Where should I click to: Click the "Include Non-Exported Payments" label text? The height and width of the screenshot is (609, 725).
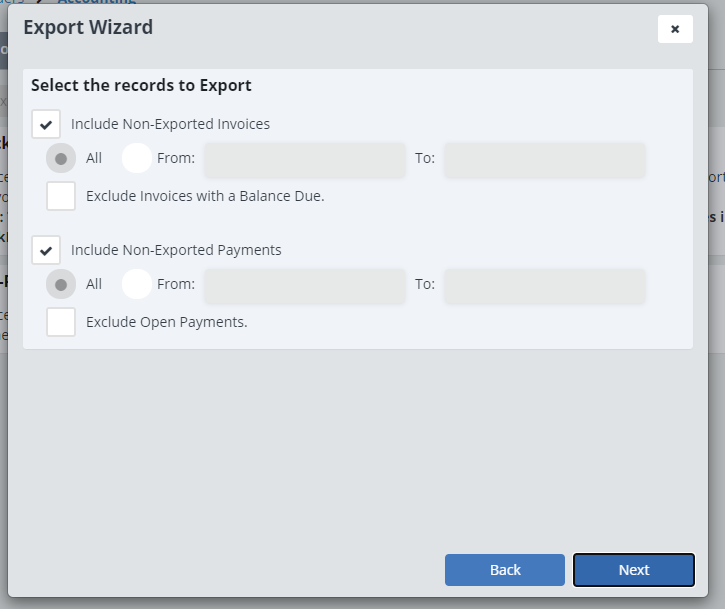(x=176, y=250)
